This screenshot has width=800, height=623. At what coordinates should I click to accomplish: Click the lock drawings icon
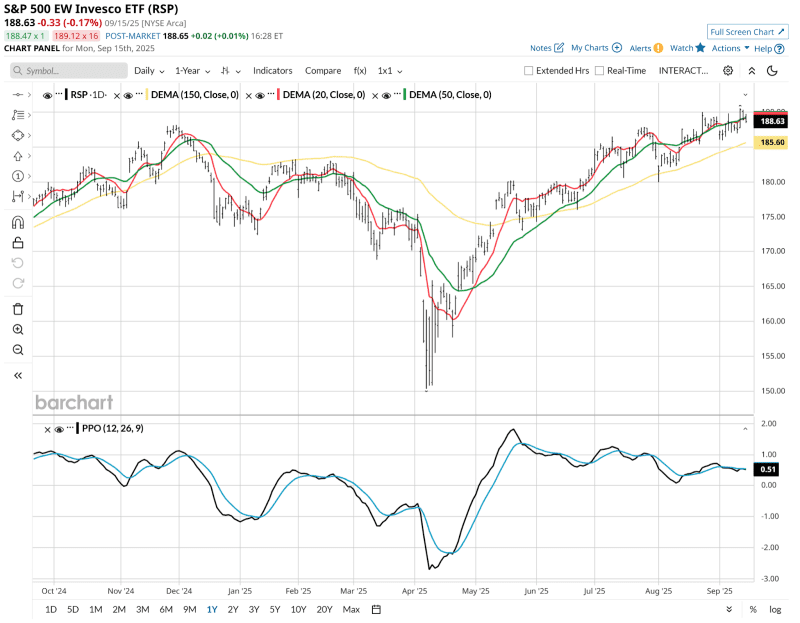(18, 242)
